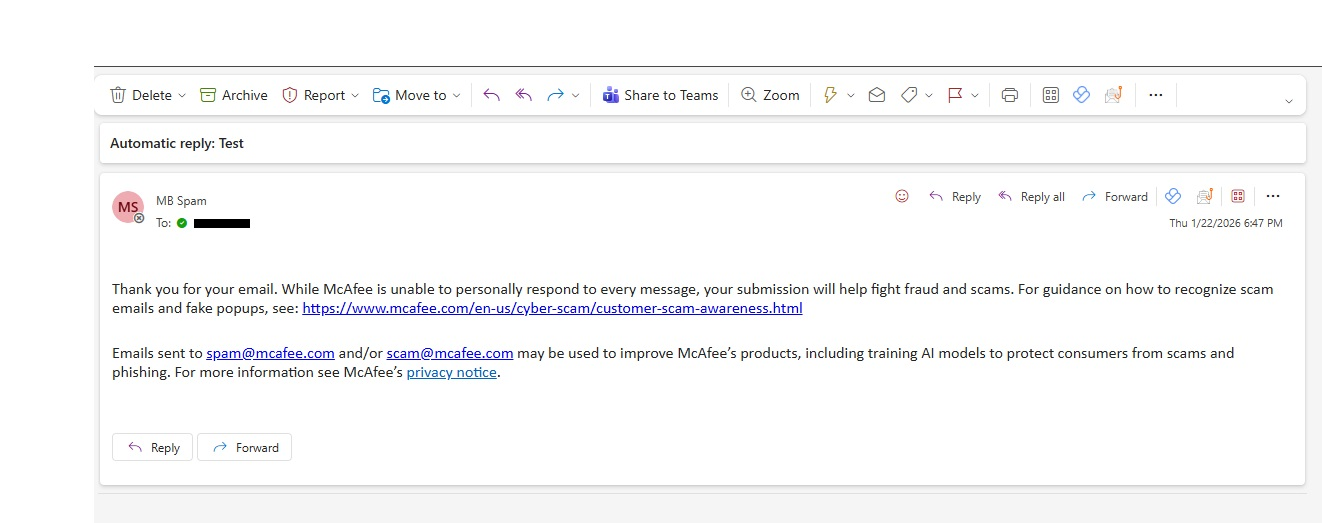Viewport: 1322px width, 523px height.
Task: Click the Viva Insights icon in toolbar
Action: pyautogui.click(x=1081, y=95)
